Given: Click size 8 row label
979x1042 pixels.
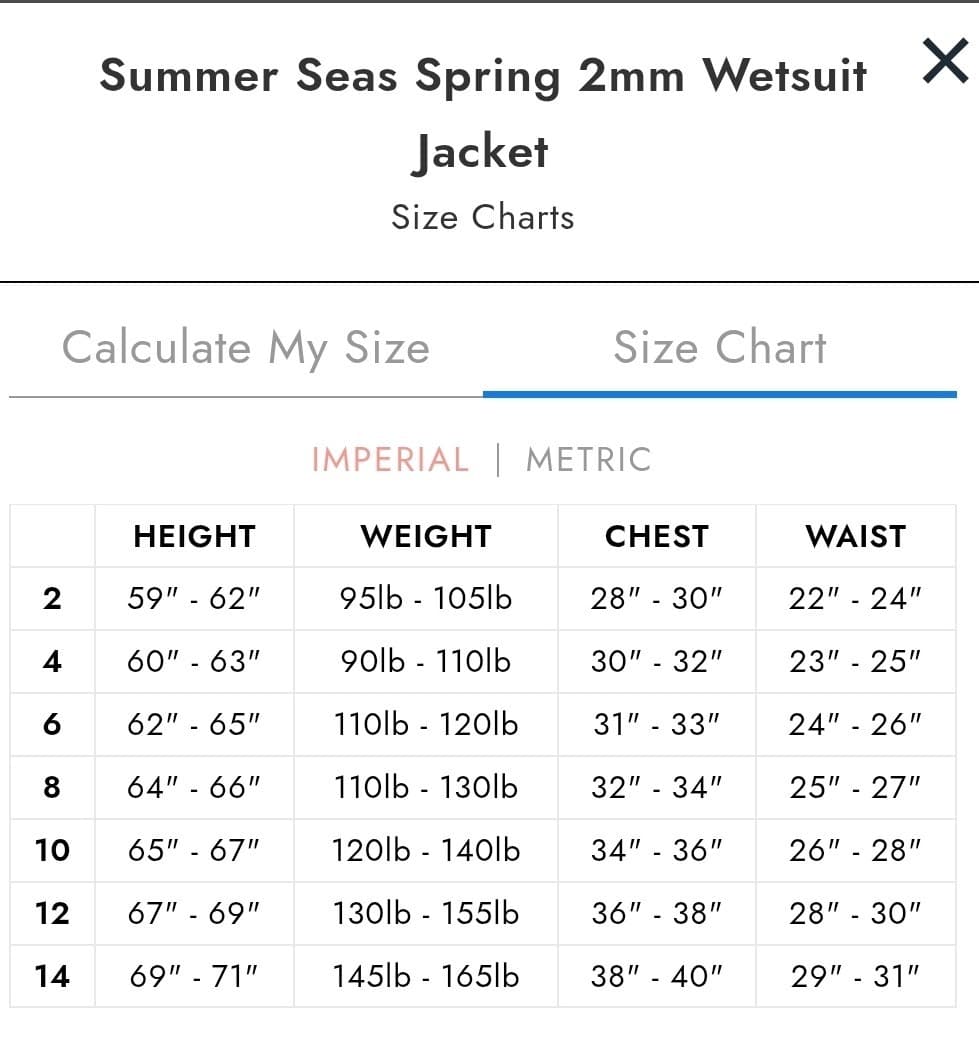Looking at the screenshot, I should [53, 787].
